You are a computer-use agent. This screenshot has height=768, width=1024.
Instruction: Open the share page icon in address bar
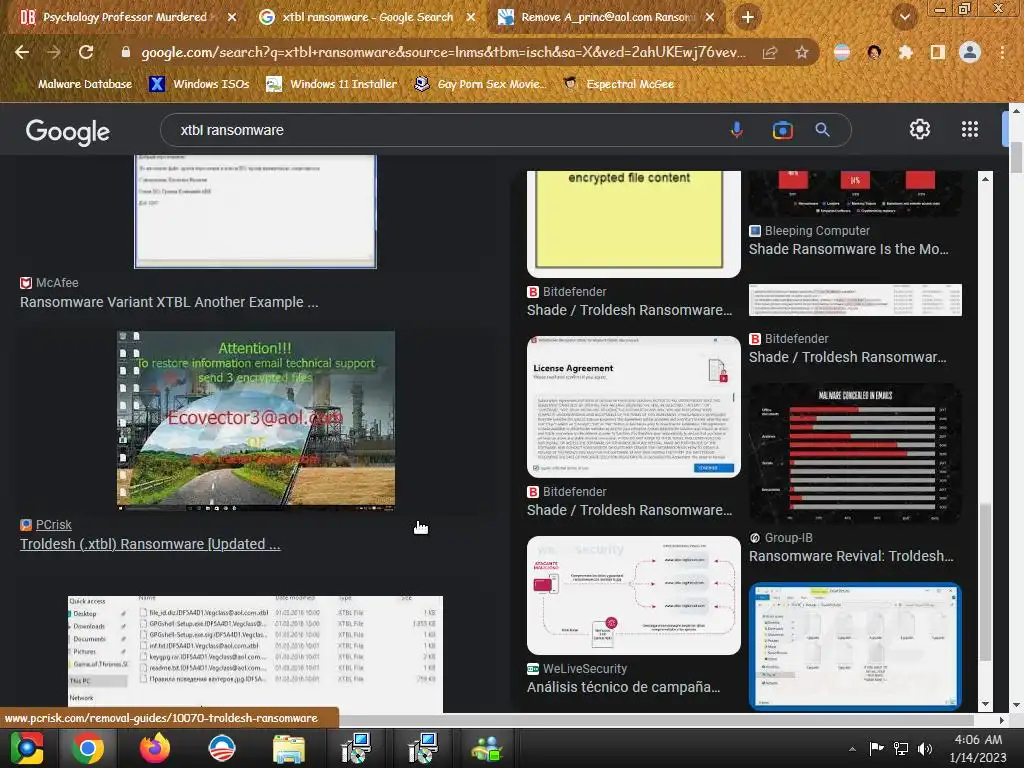pyautogui.click(x=770, y=52)
